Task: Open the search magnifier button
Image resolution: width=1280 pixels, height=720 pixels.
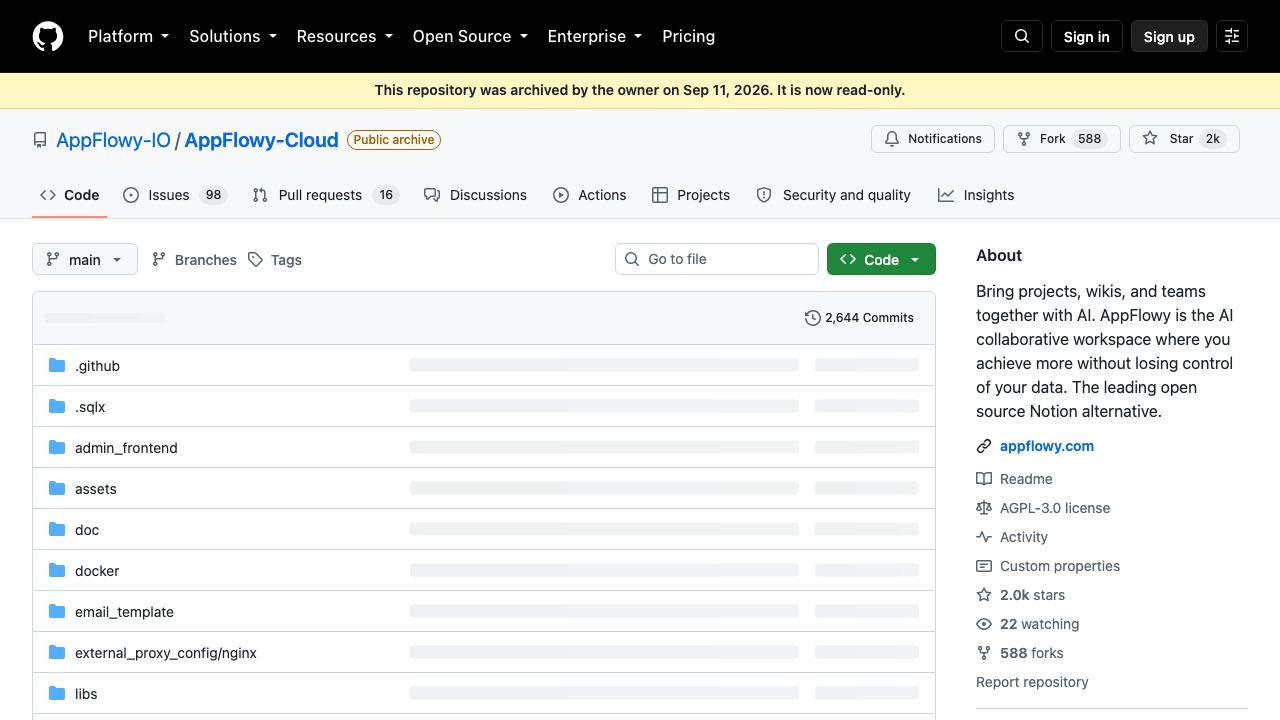Action: (1022, 36)
